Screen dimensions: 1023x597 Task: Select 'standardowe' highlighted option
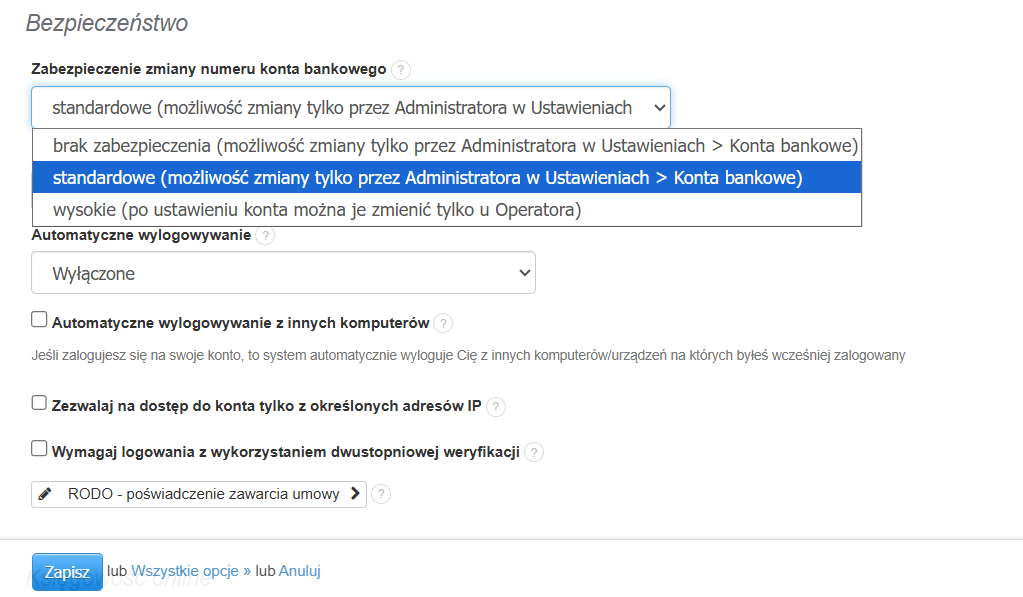(x=447, y=177)
